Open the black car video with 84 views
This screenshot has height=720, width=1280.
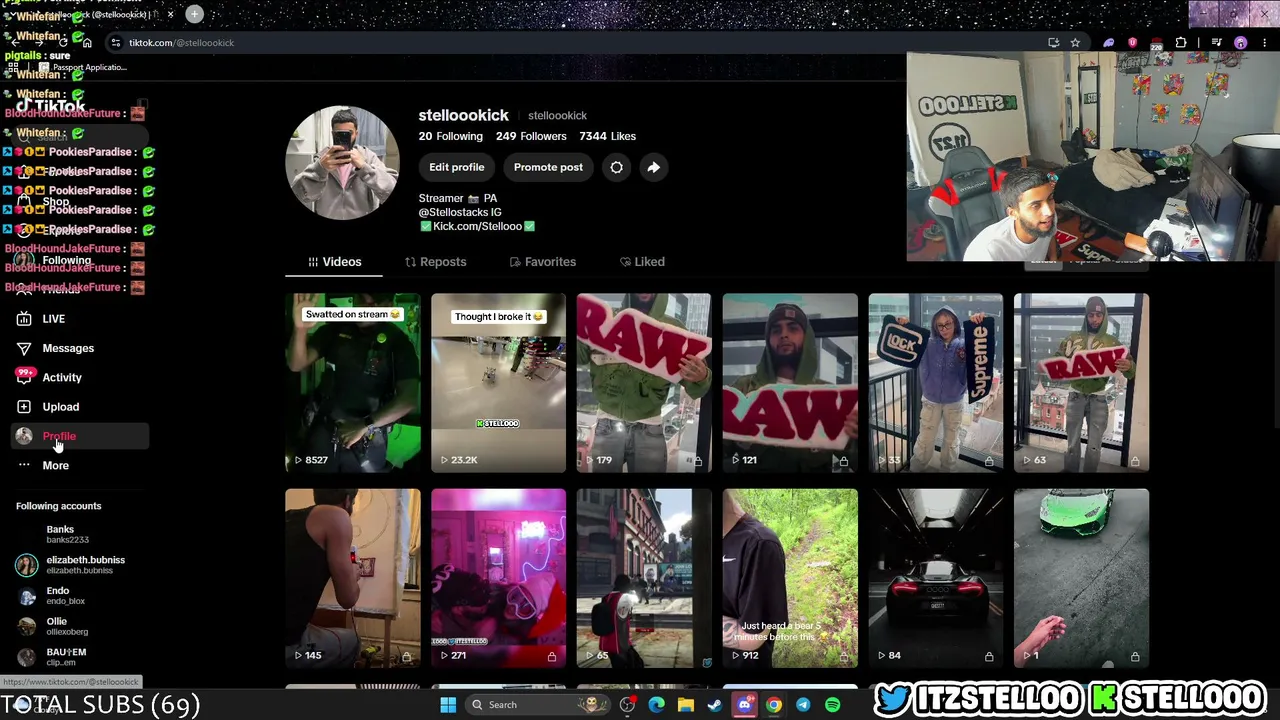coord(936,578)
